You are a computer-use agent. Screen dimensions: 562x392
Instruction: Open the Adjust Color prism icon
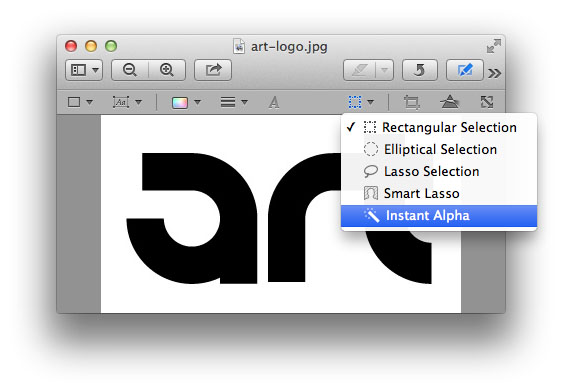pyautogui.click(x=449, y=102)
